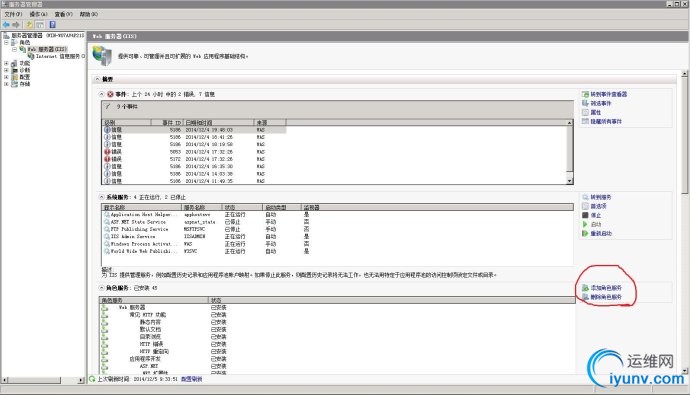Stop the service with the black 停止 icon
Viewport: 690px width, 395px height.
[x=585, y=215]
